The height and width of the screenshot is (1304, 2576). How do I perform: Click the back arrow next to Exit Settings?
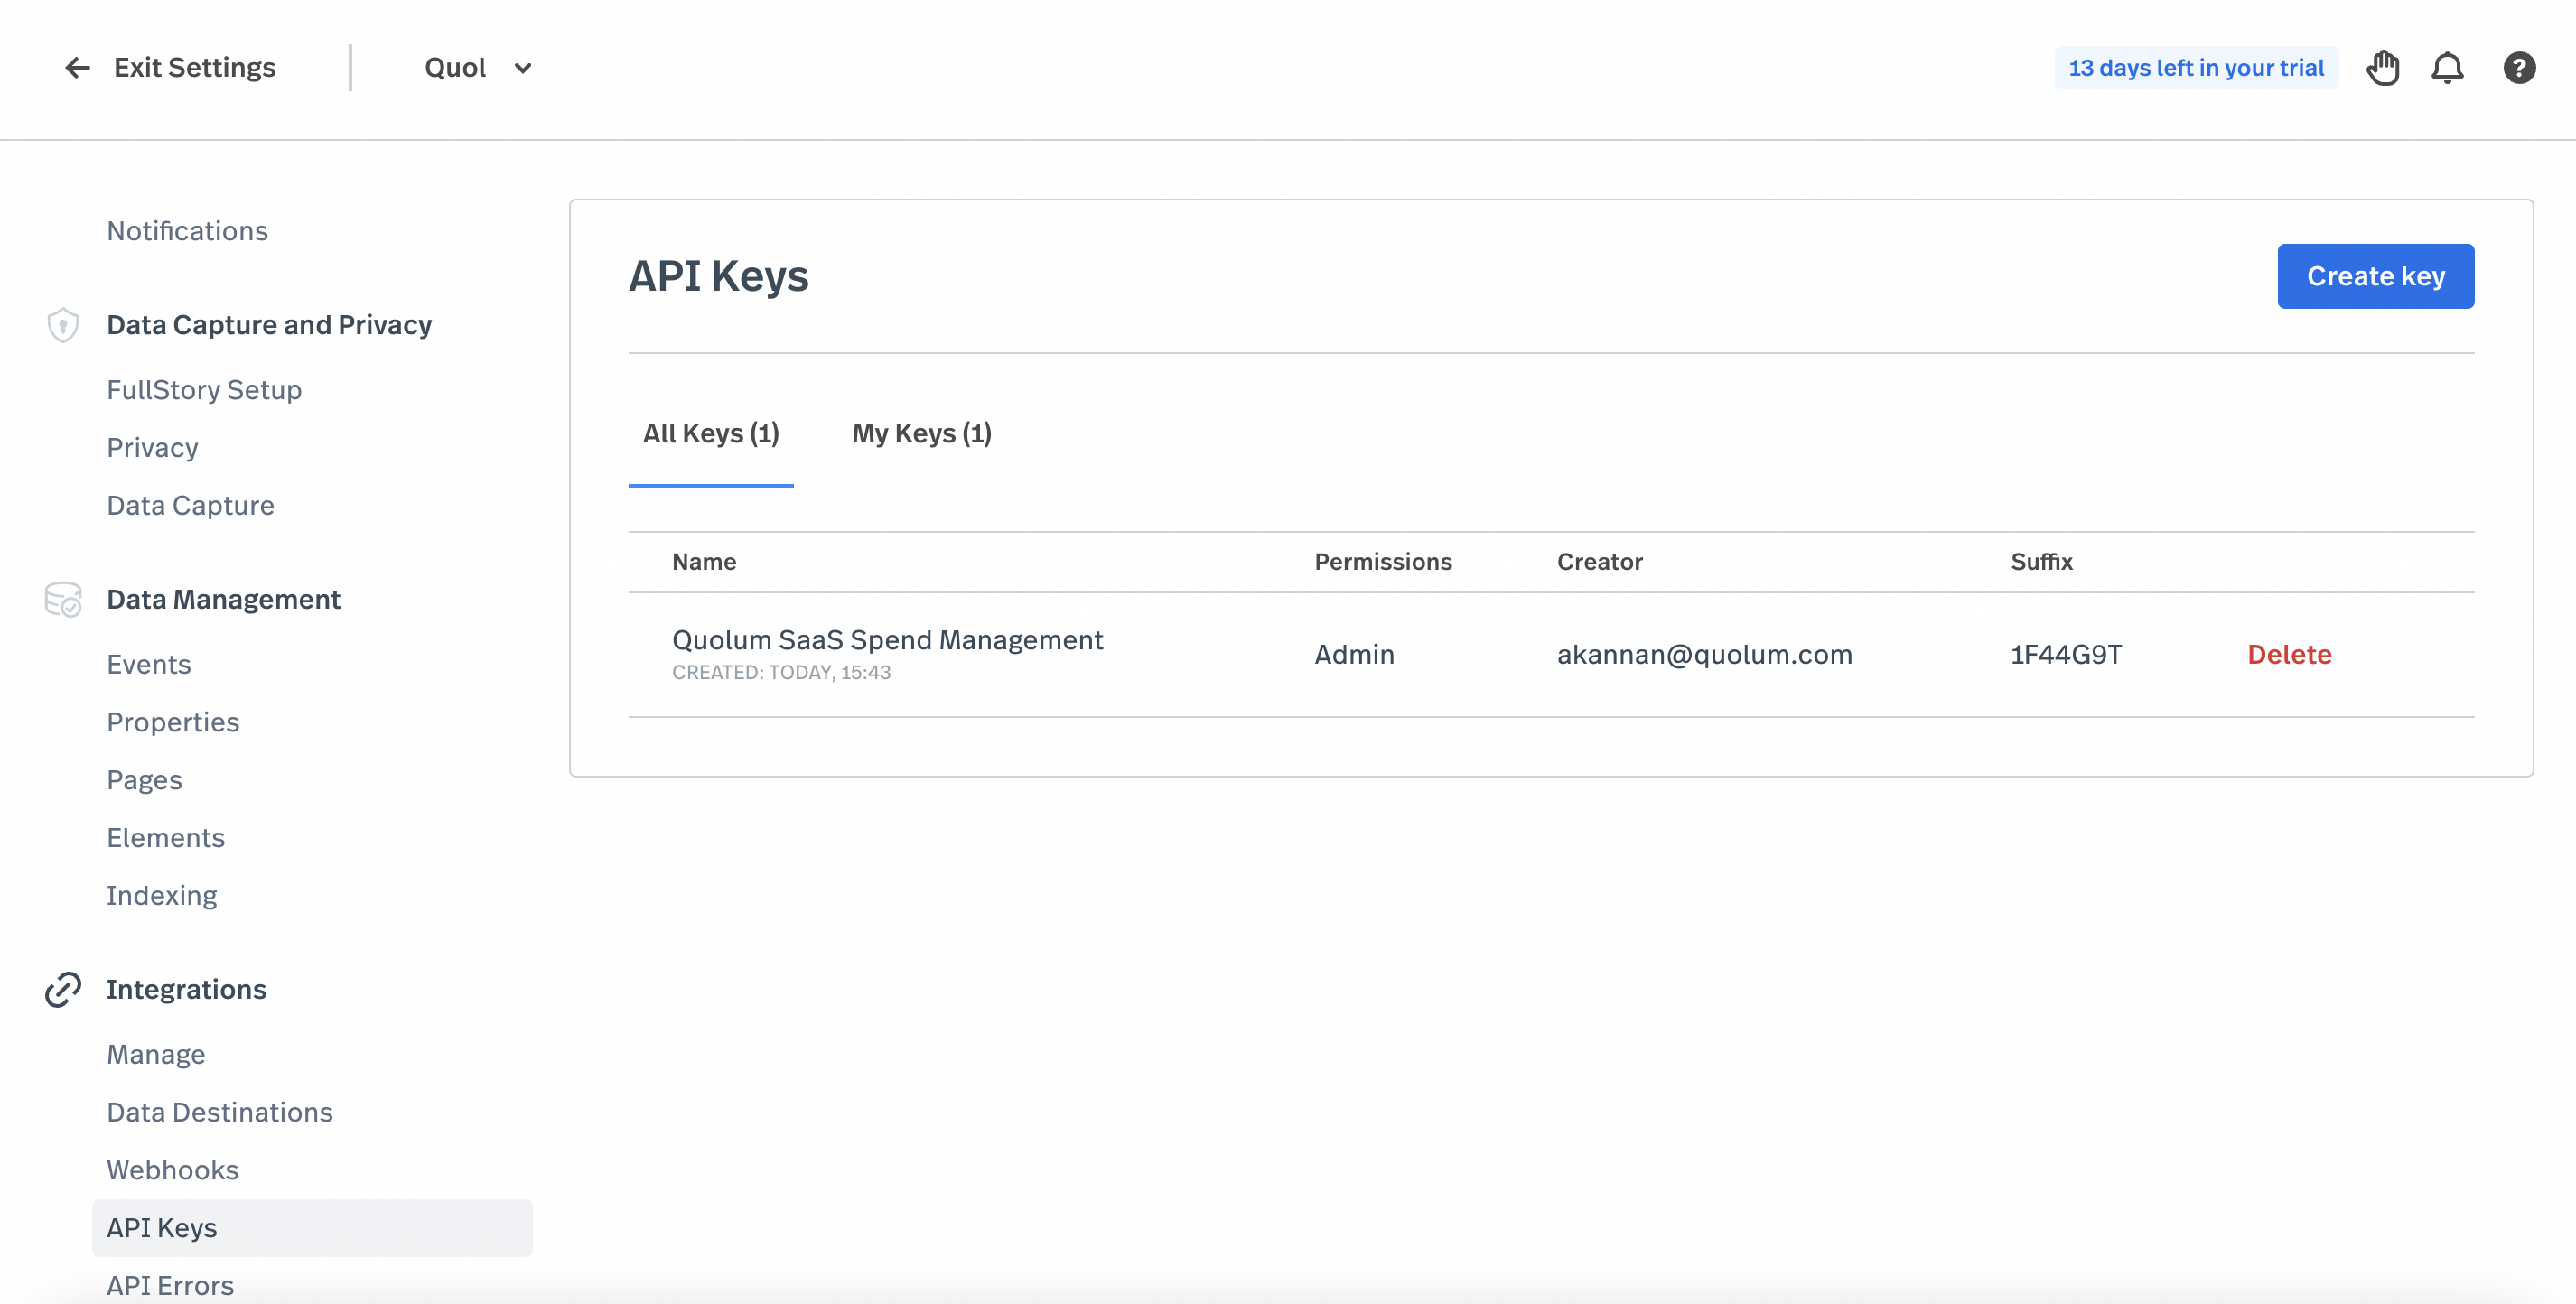(77, 68)
